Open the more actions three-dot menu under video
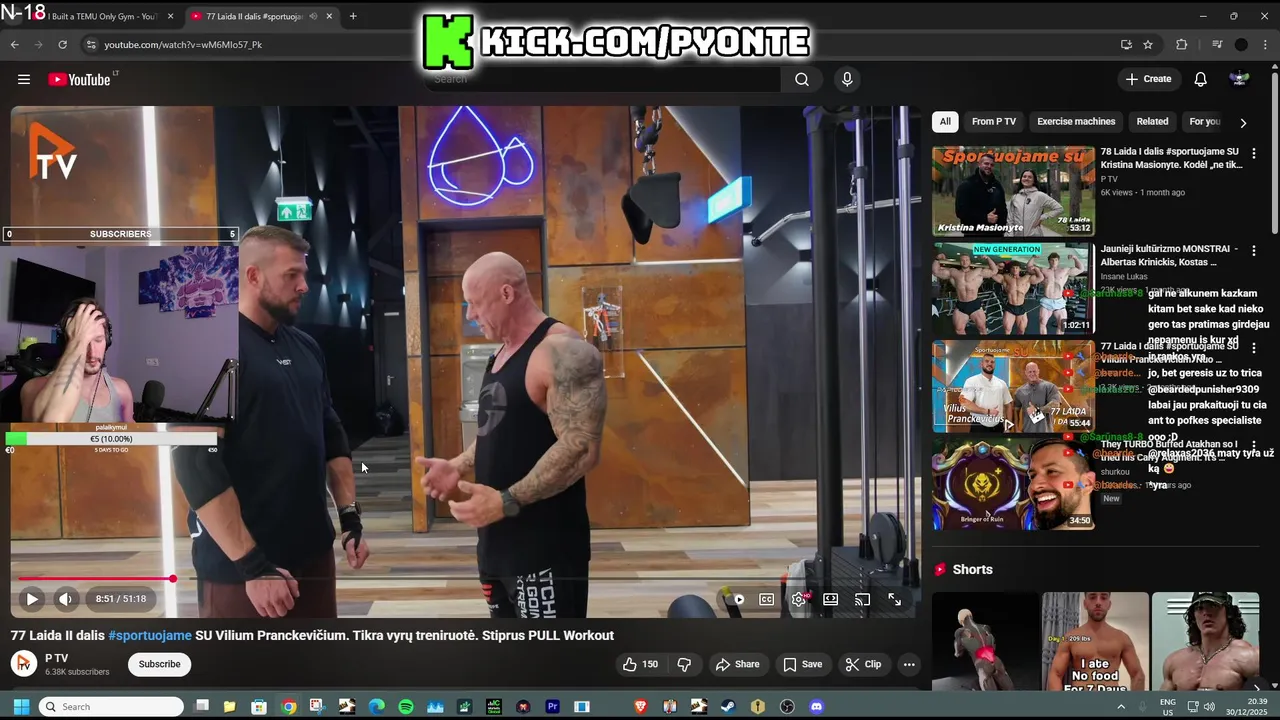Screen dimensions: 1280x720 909,664
